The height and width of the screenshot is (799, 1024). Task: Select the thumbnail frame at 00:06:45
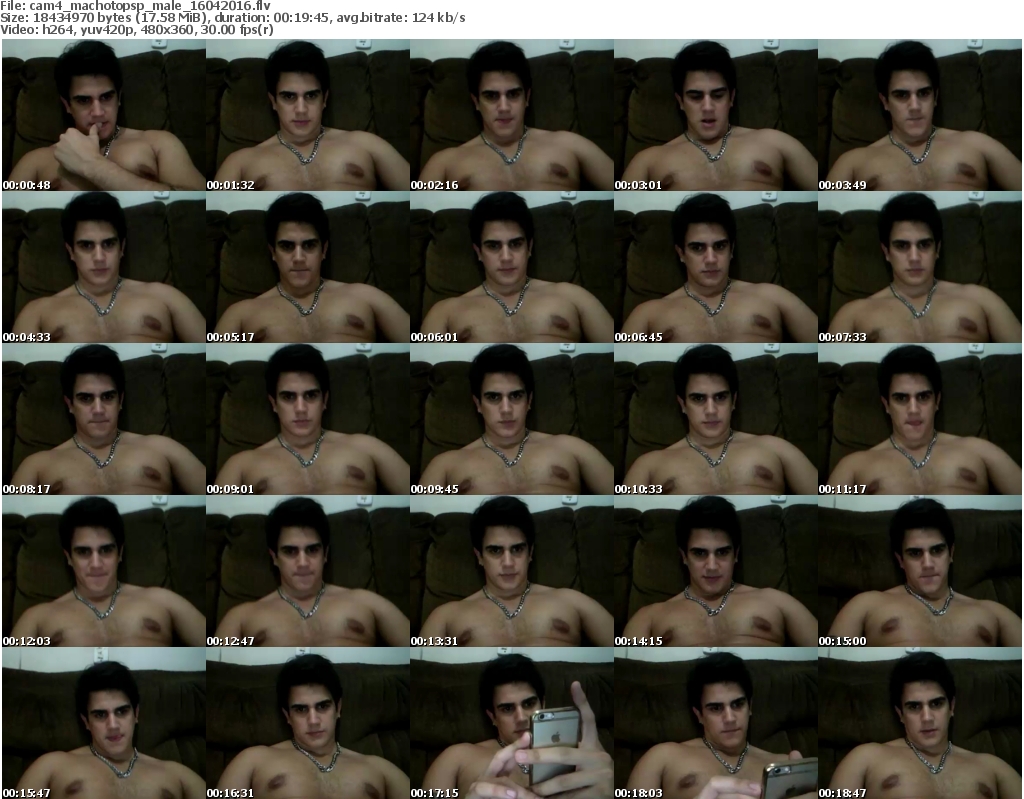tap(716, 267)
